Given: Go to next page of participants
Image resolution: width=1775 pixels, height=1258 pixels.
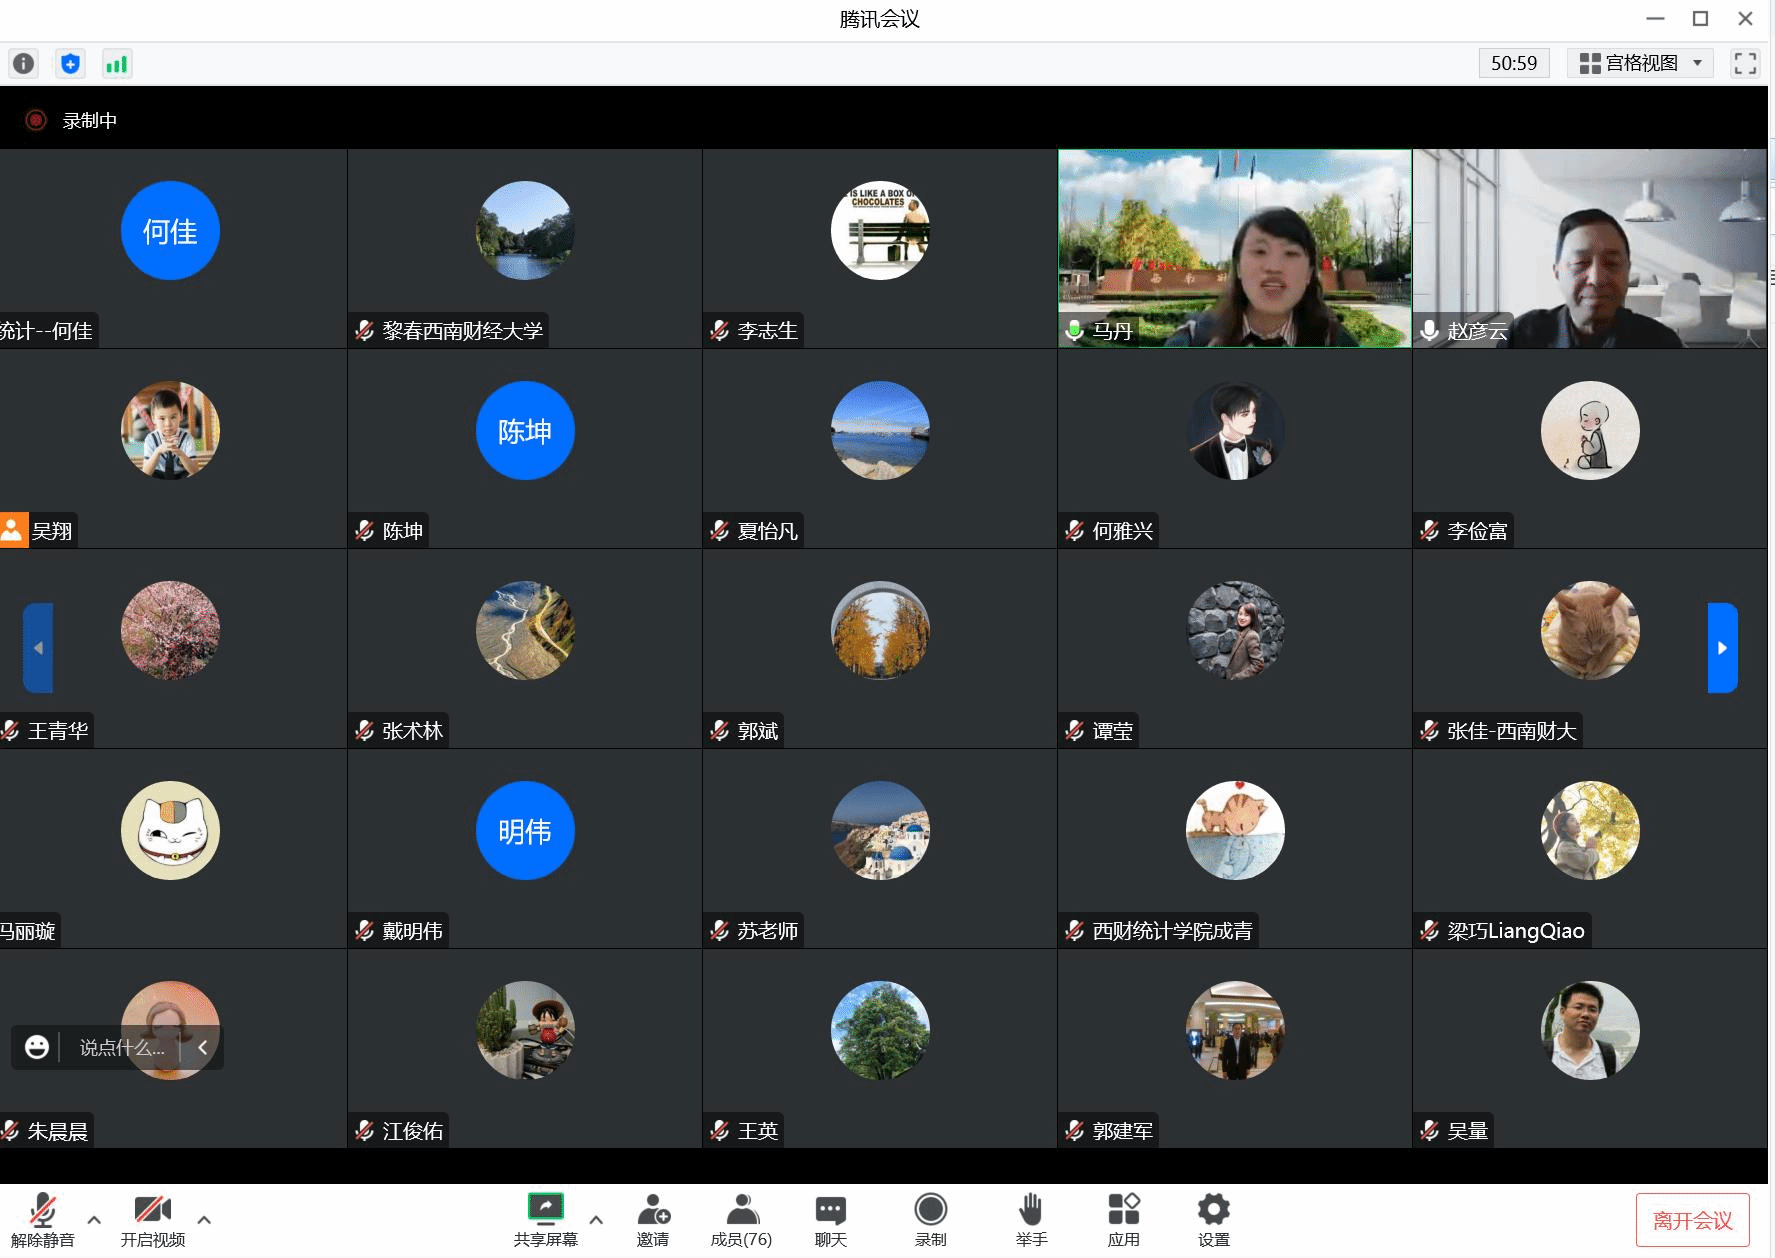Looking at the screenshot, I should [1722, 648].
